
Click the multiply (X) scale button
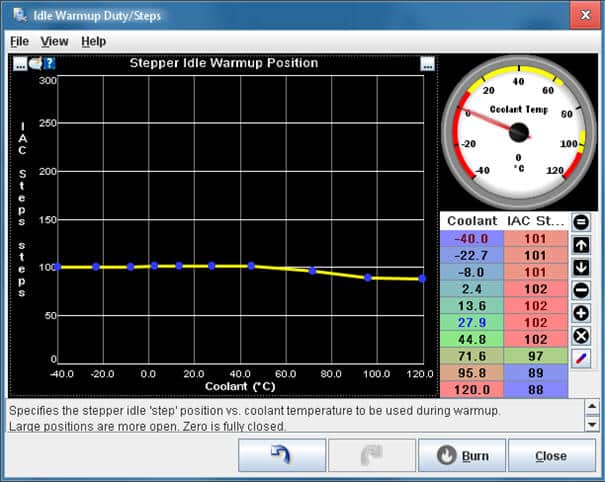tap(580, 336)
